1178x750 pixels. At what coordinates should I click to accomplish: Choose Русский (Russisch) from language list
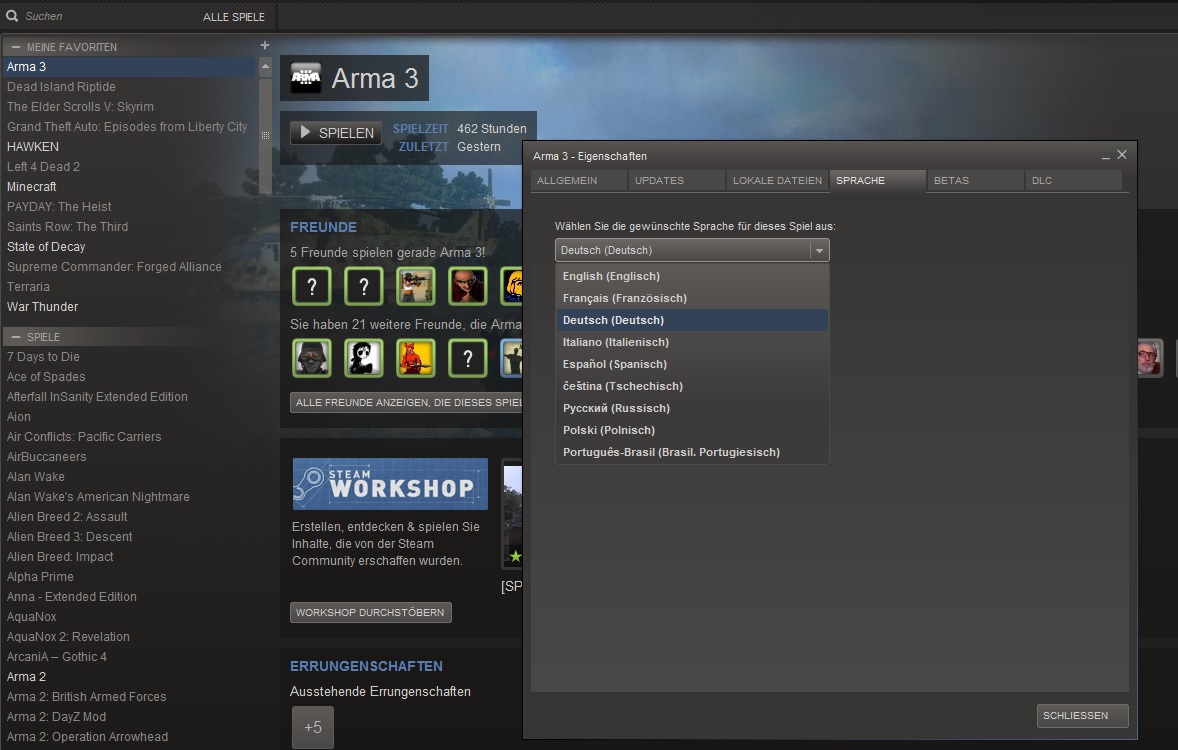click(x=692, y=408)
